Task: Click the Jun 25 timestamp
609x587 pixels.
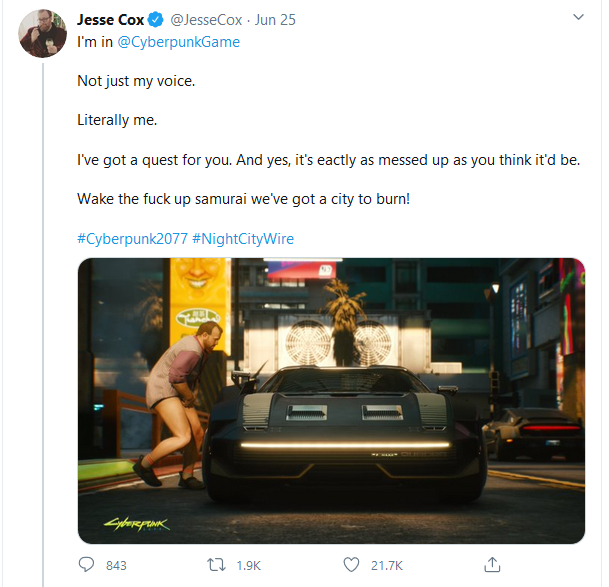Action: (275, 20)
